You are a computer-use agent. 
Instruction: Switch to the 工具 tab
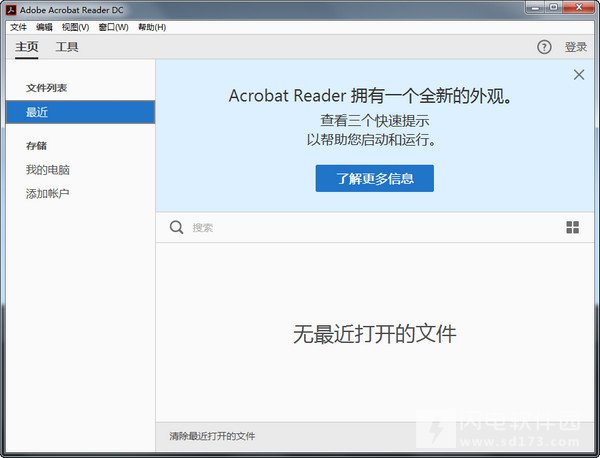pyautogui.click(x=67, y=47)
